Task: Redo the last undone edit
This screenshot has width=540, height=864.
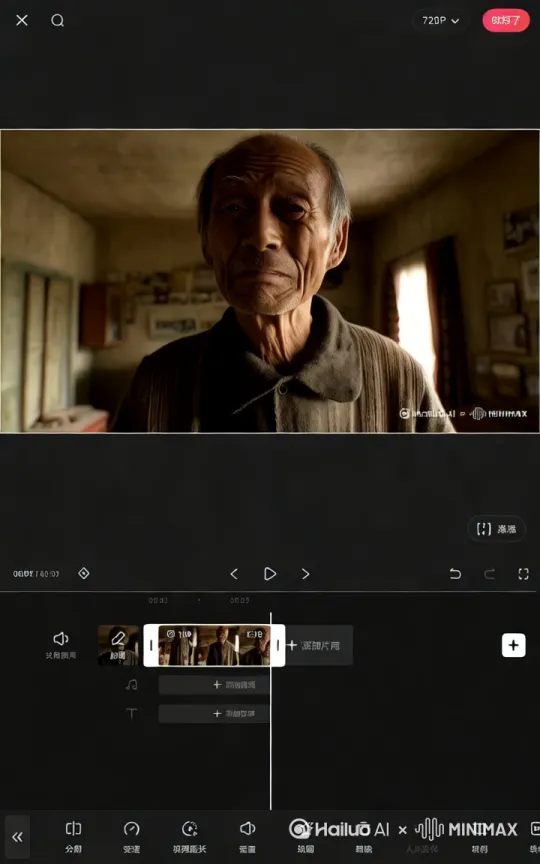Action: [x=489, y=574]
